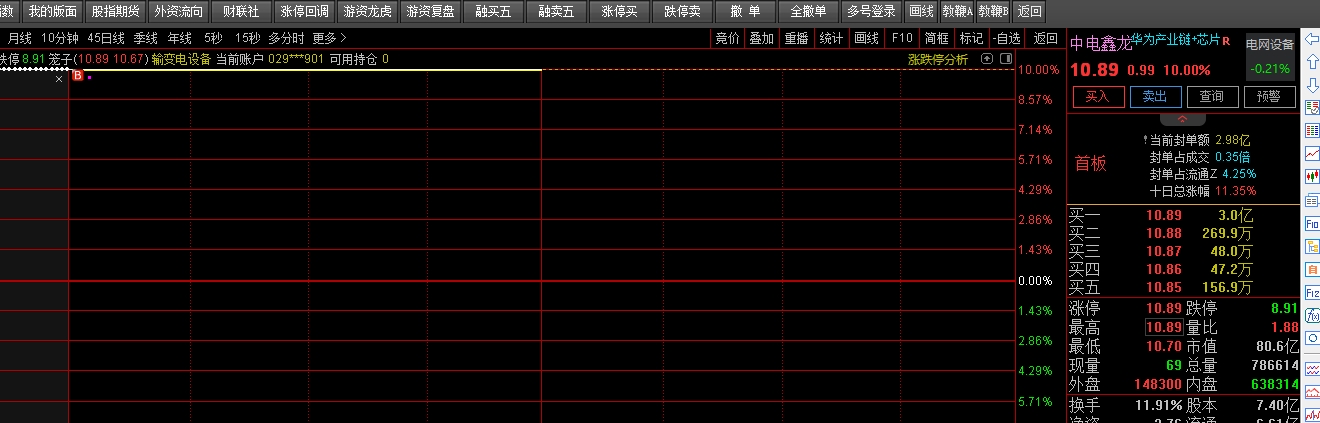
Task: Open 涨停回调 from top toolbar
Action: [304, 12]
